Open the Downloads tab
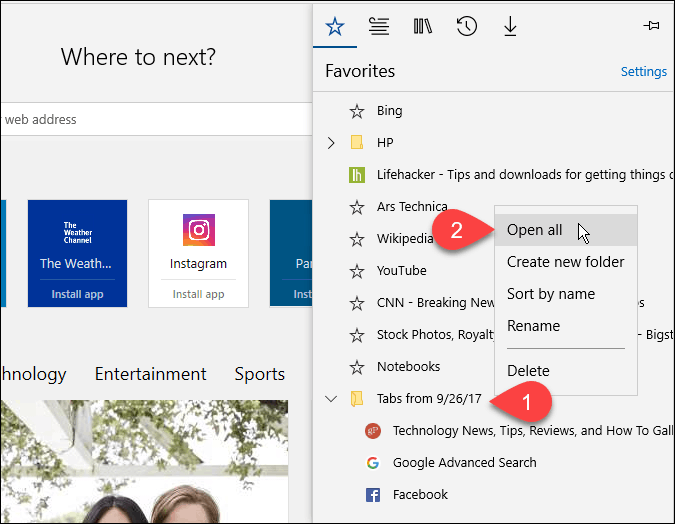The width and height of the screenshot is (675, 524). [x=510, y=27]
